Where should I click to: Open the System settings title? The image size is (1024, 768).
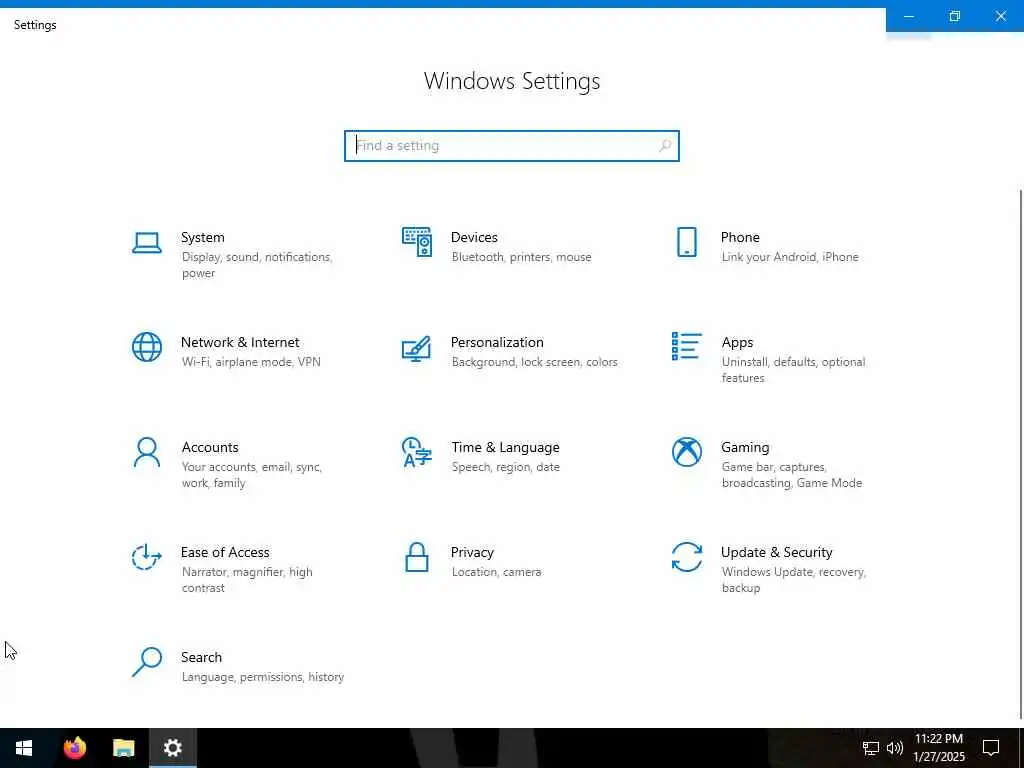[202, 237]
